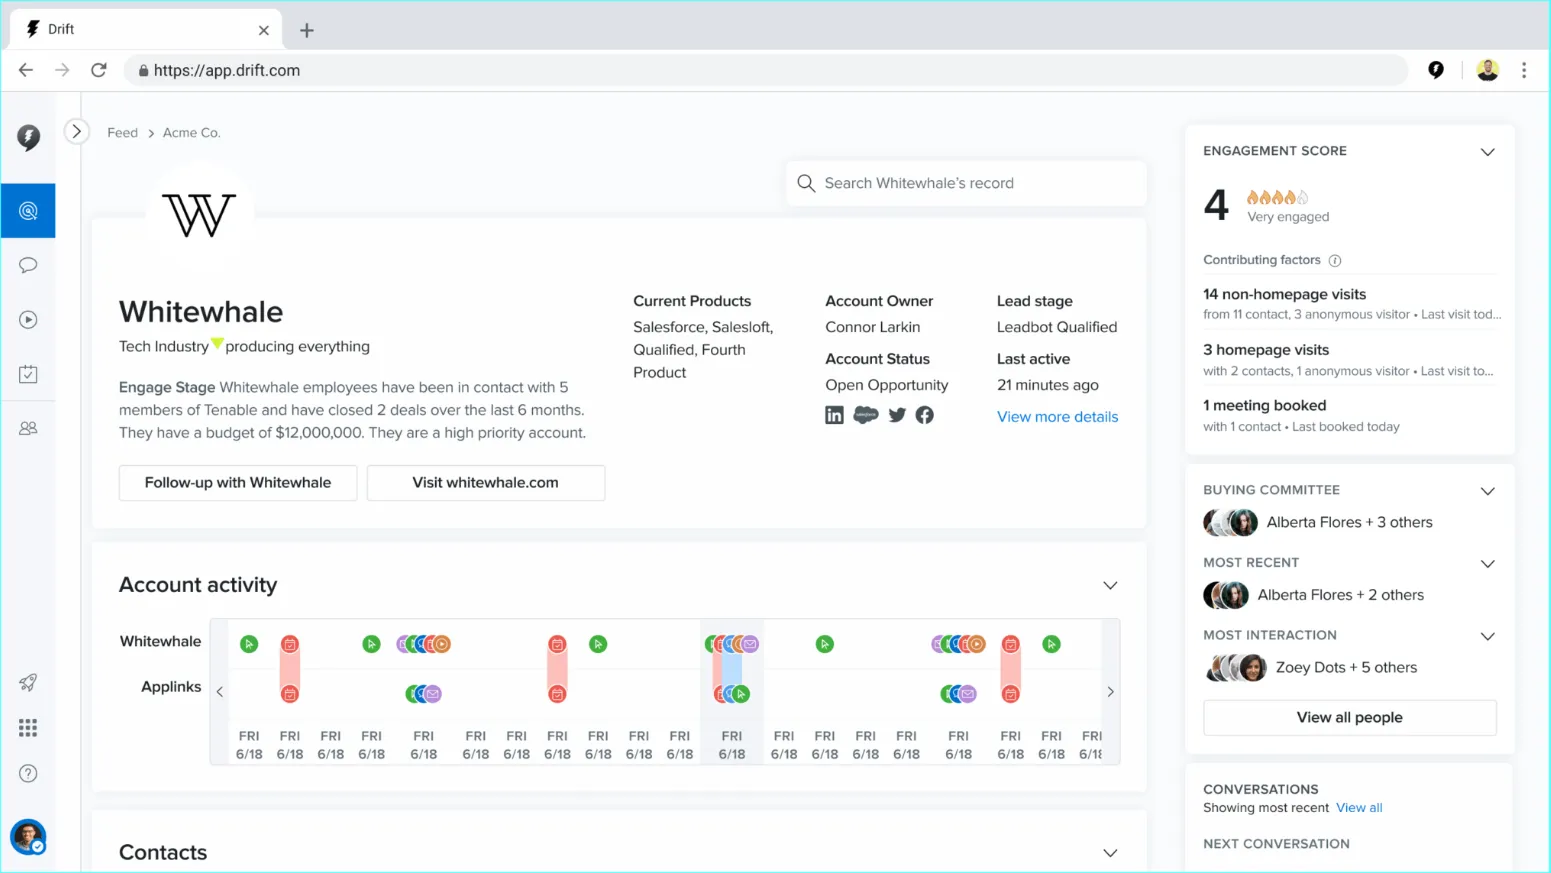Viewport: 1551px width, 873px height.
Task: Click the help question mark icon
Action: pyautogui.click(x=28, y=773)
